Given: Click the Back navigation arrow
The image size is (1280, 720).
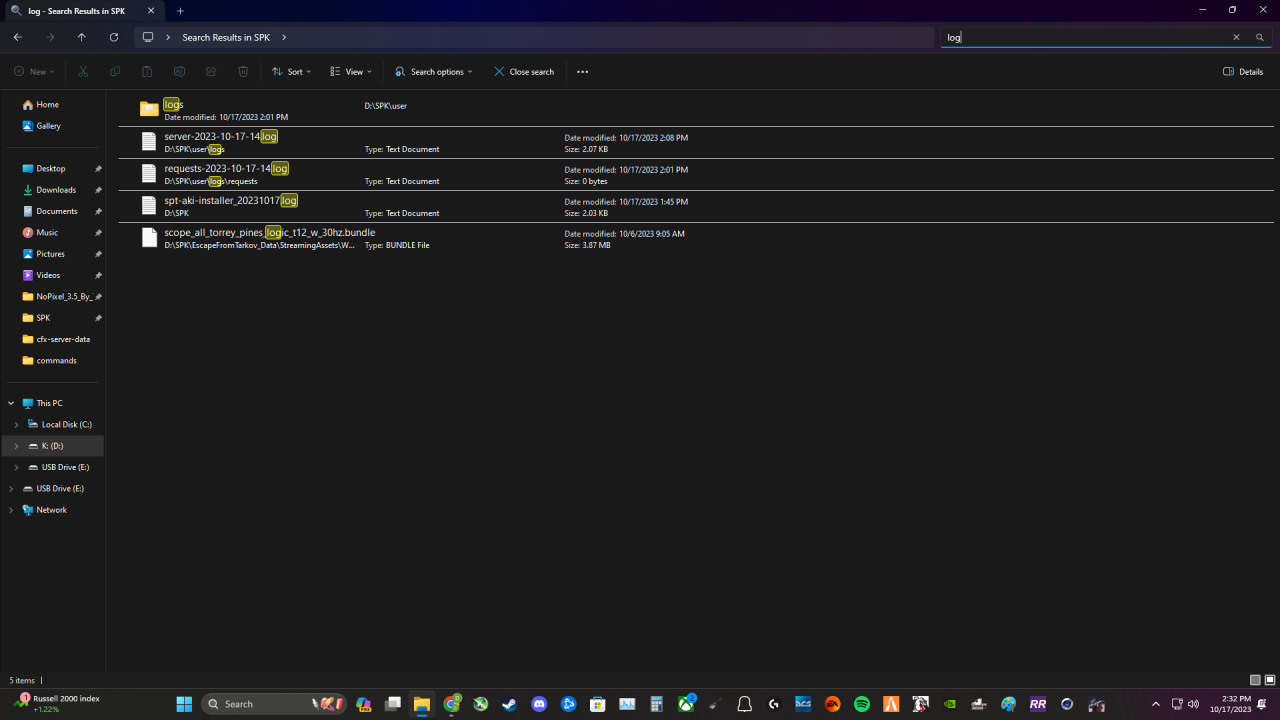Looking at the screenshot, I should click(18, 37).
